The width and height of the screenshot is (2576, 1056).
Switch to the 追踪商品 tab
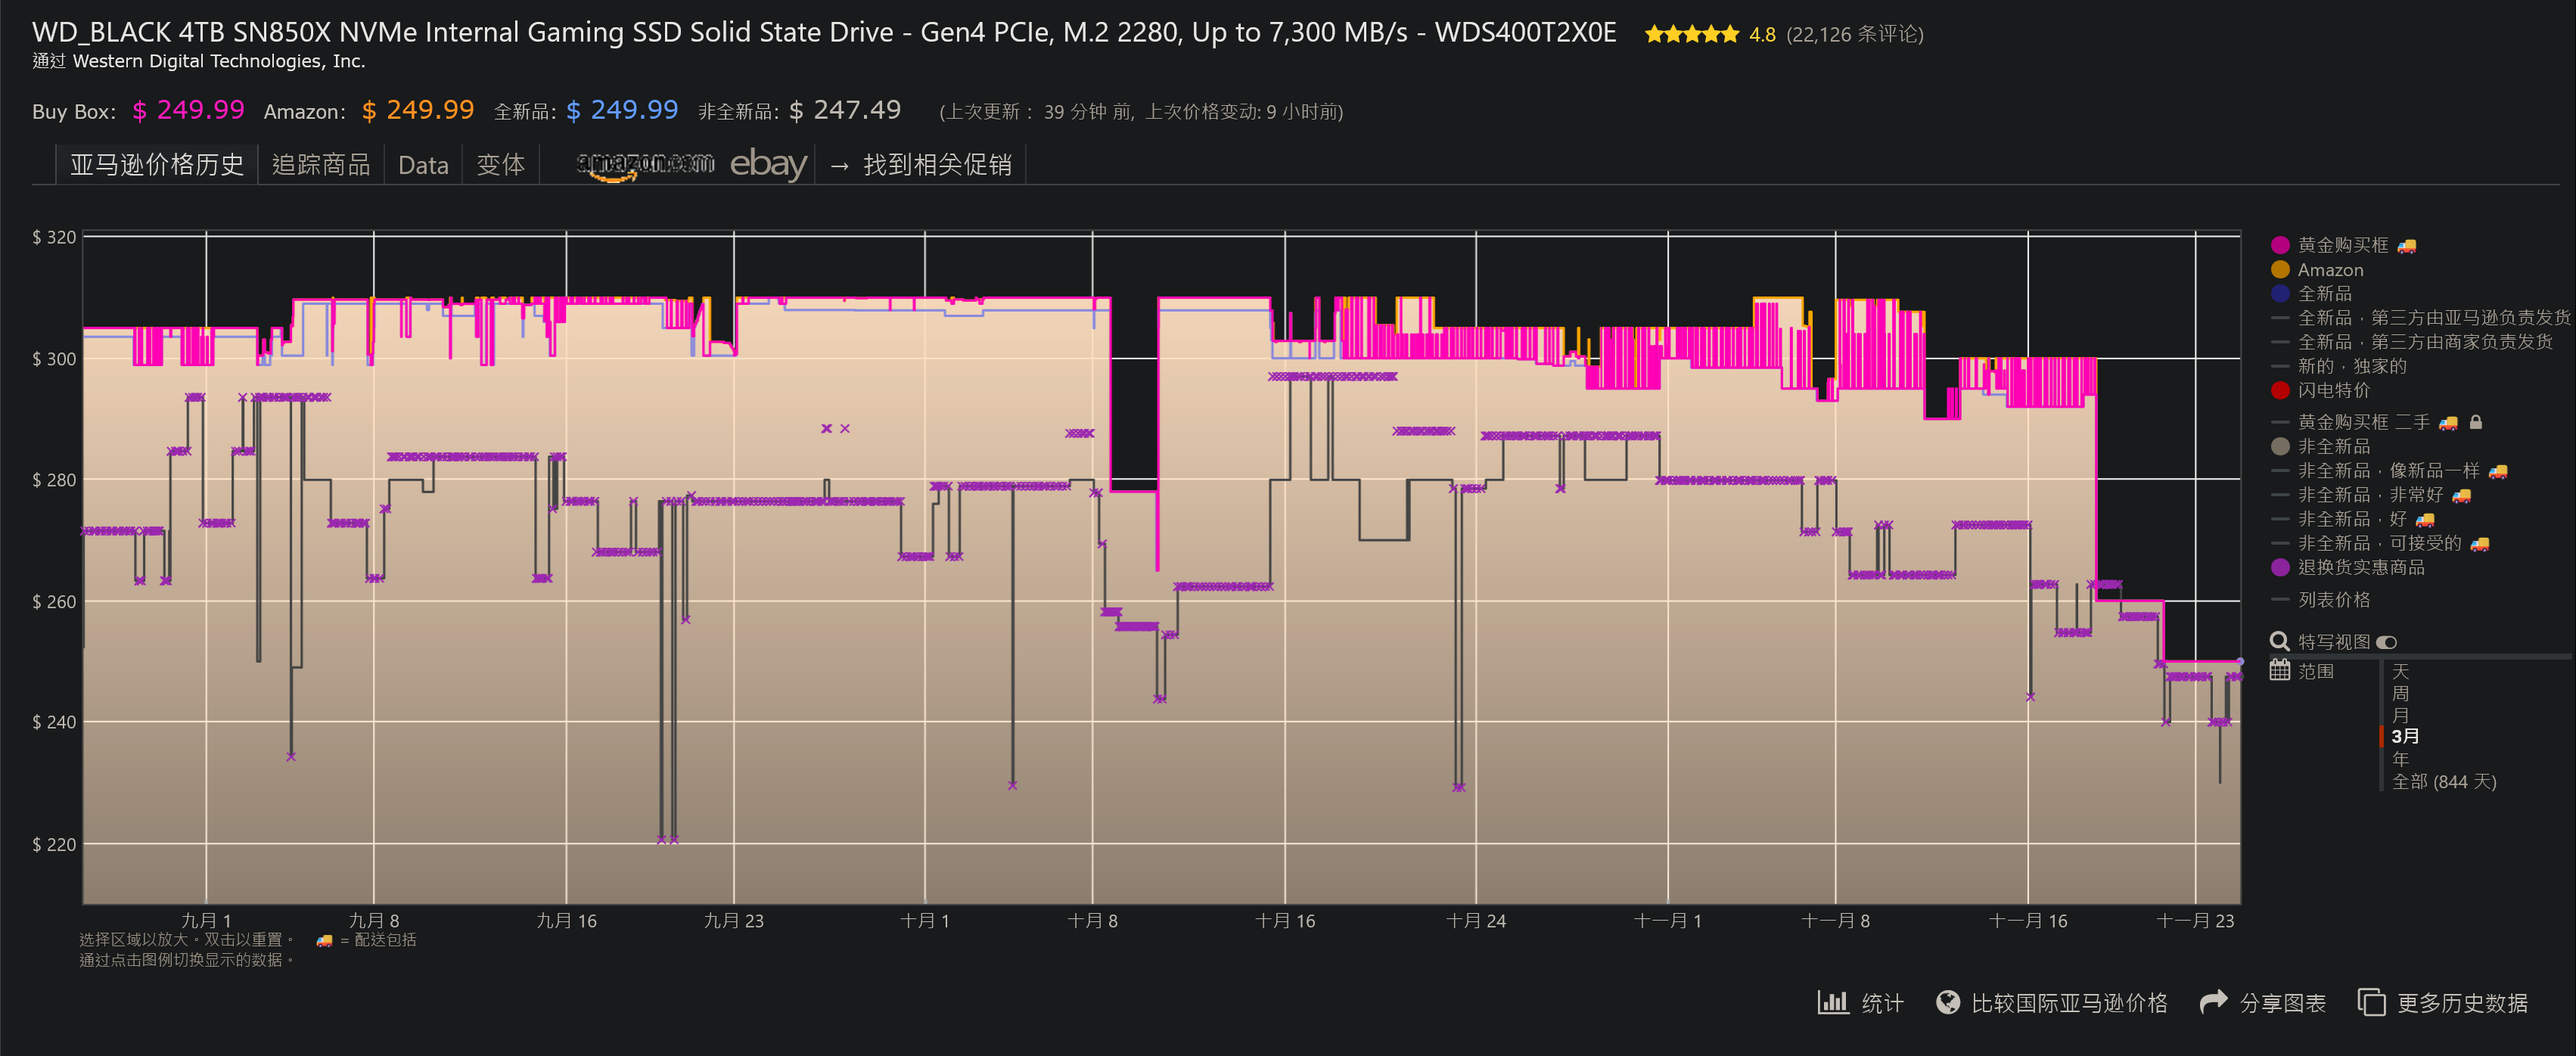(x=321, y=165)
